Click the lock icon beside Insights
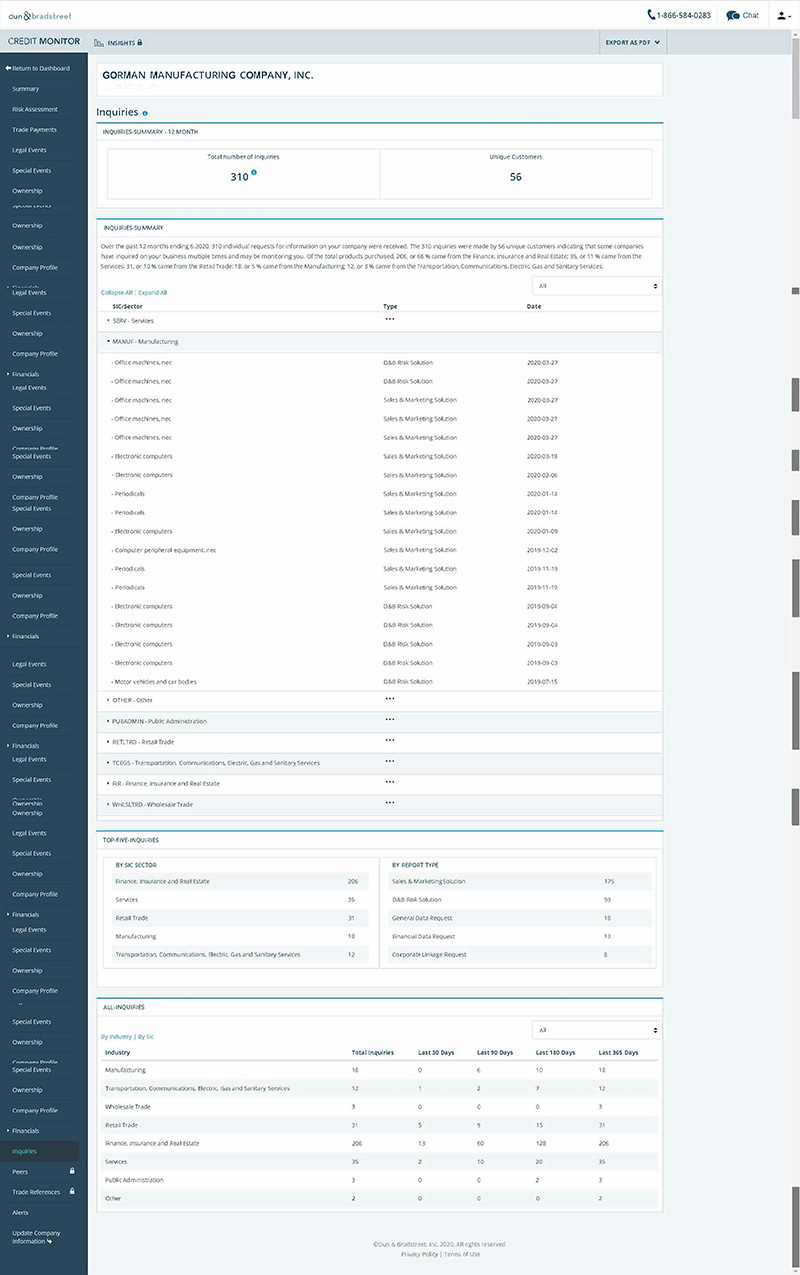This screenshot has height=1275, width=800. coord(139,43)
